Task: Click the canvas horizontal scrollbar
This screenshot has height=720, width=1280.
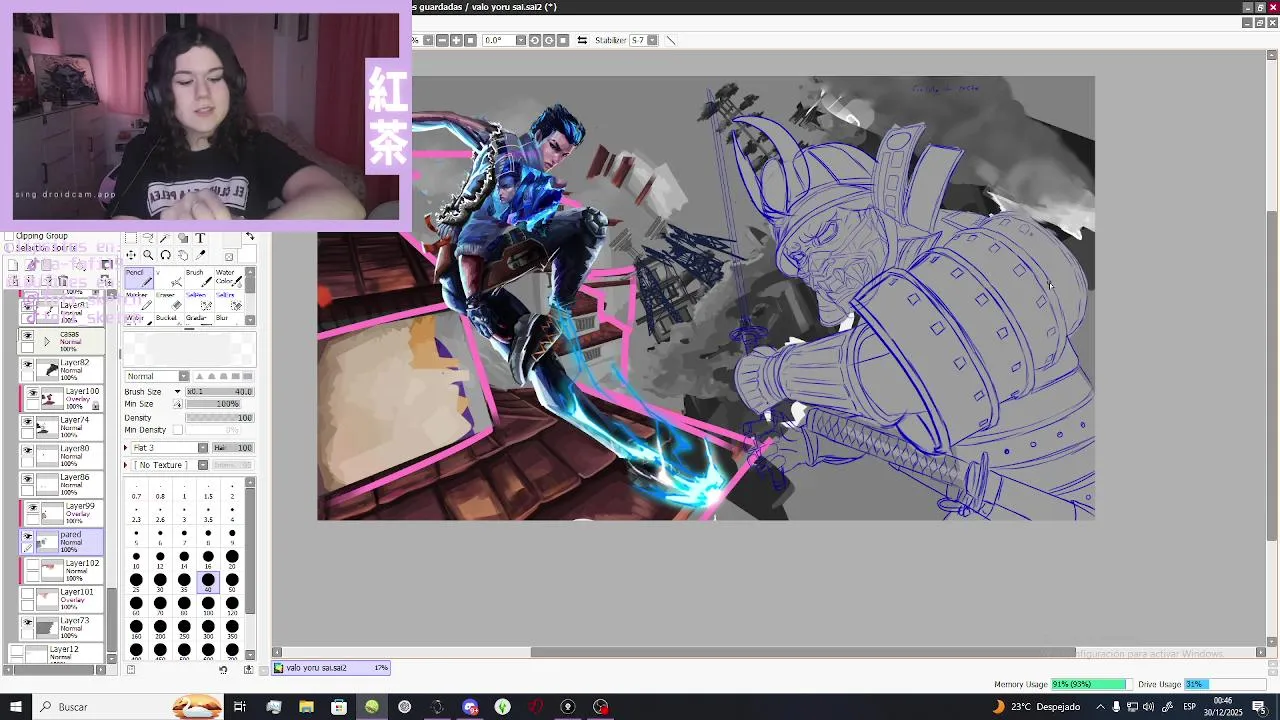Action: click(x=803, y=653)
